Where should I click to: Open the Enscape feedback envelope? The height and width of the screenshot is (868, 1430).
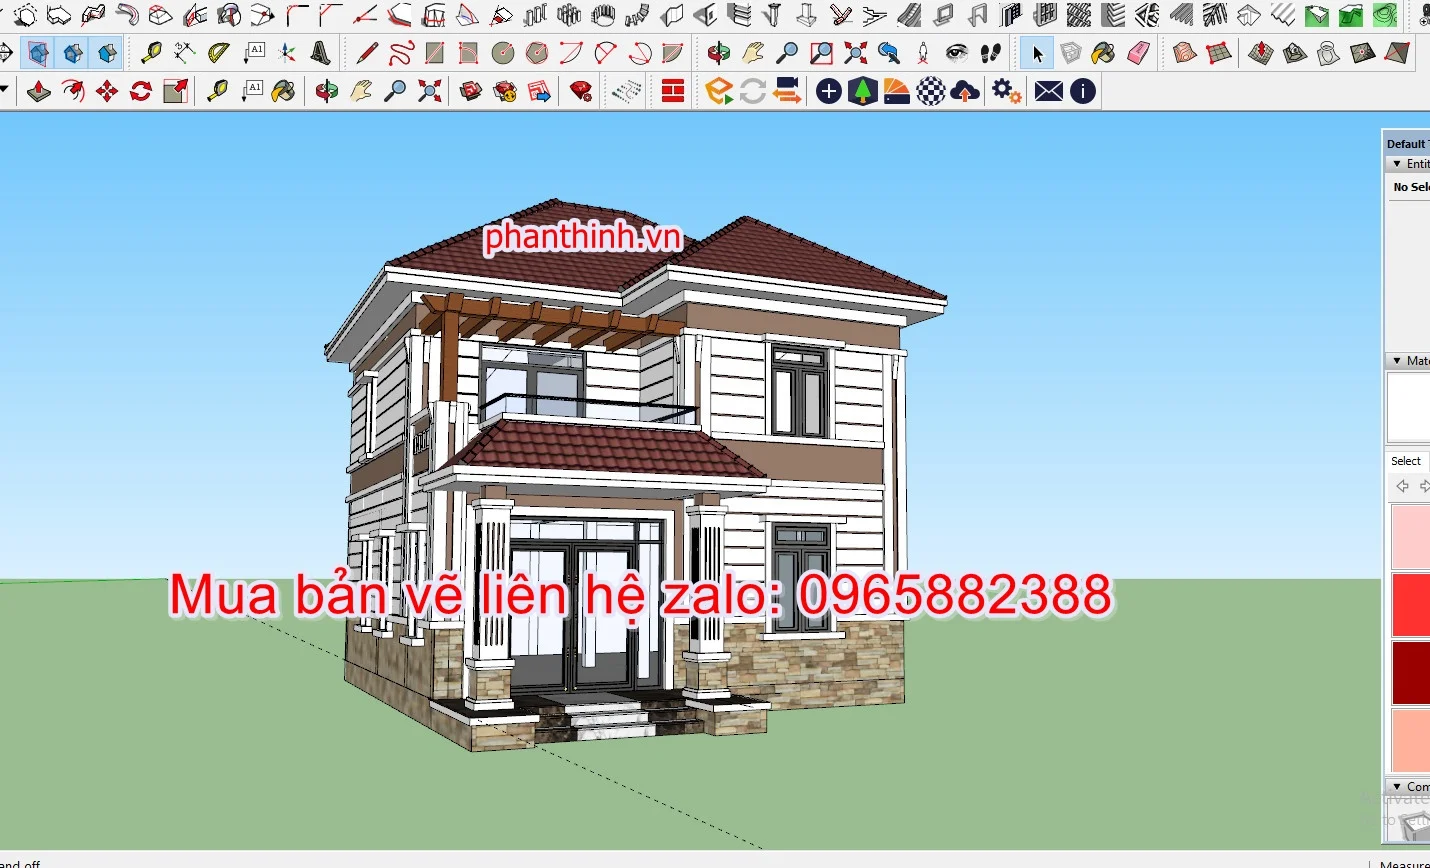click(1049, 92)
